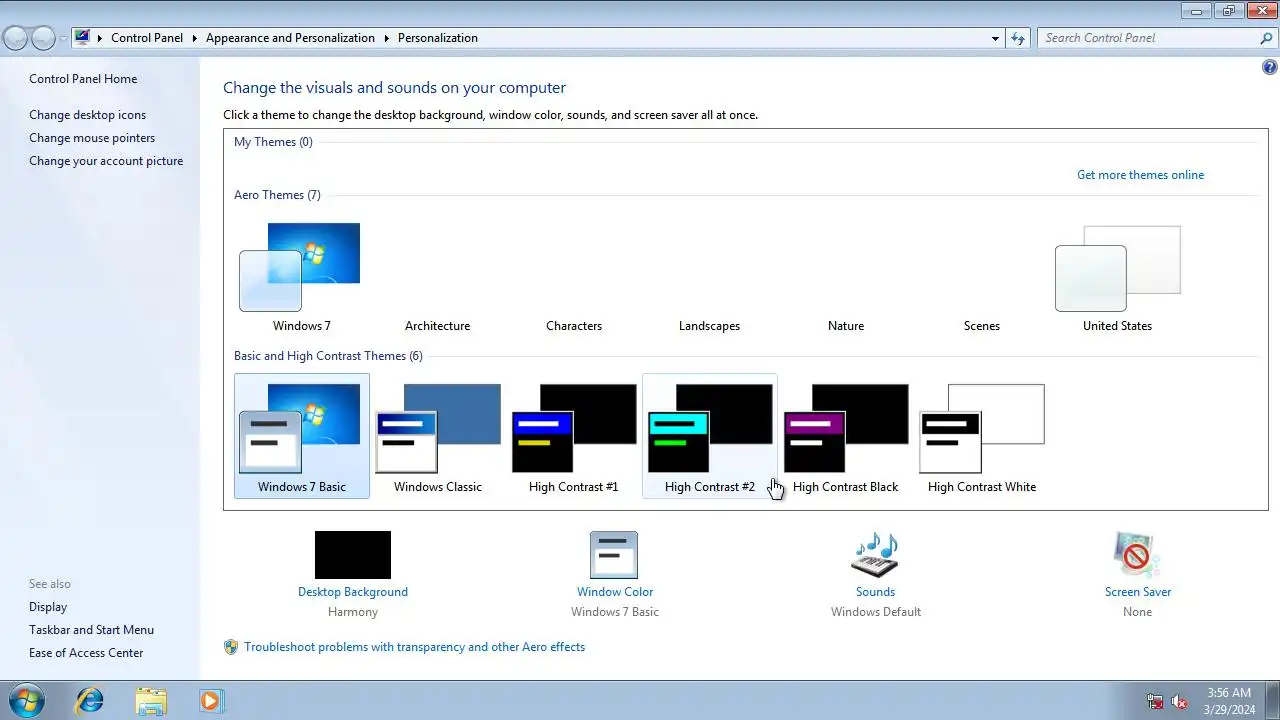Image resolution: width=1280 pixels, height=720 pixels.
Task: Launch Internet Explorer from the taskbar
Action: pyautogui.click(x=90, y=700)
